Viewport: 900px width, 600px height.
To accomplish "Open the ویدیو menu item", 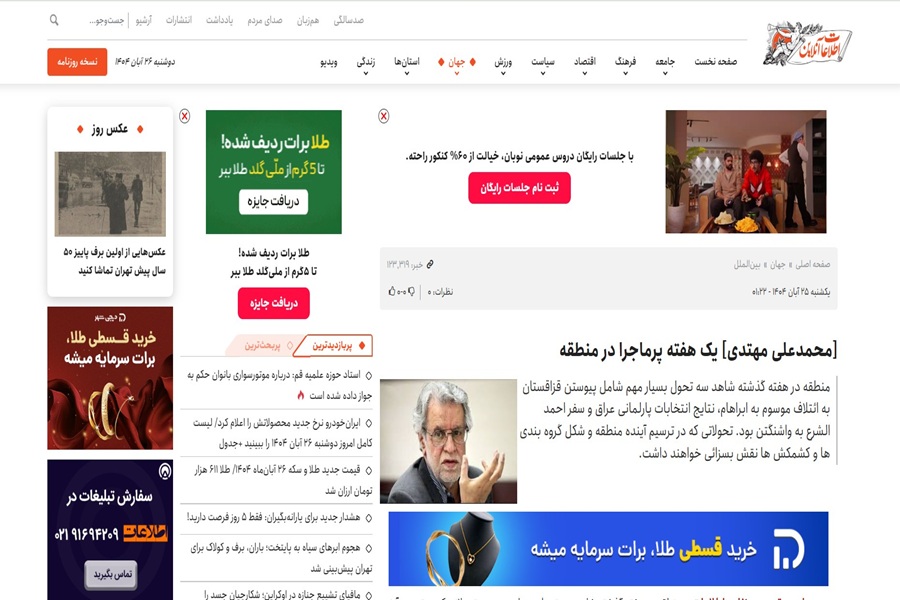I will tap(328, 61).
